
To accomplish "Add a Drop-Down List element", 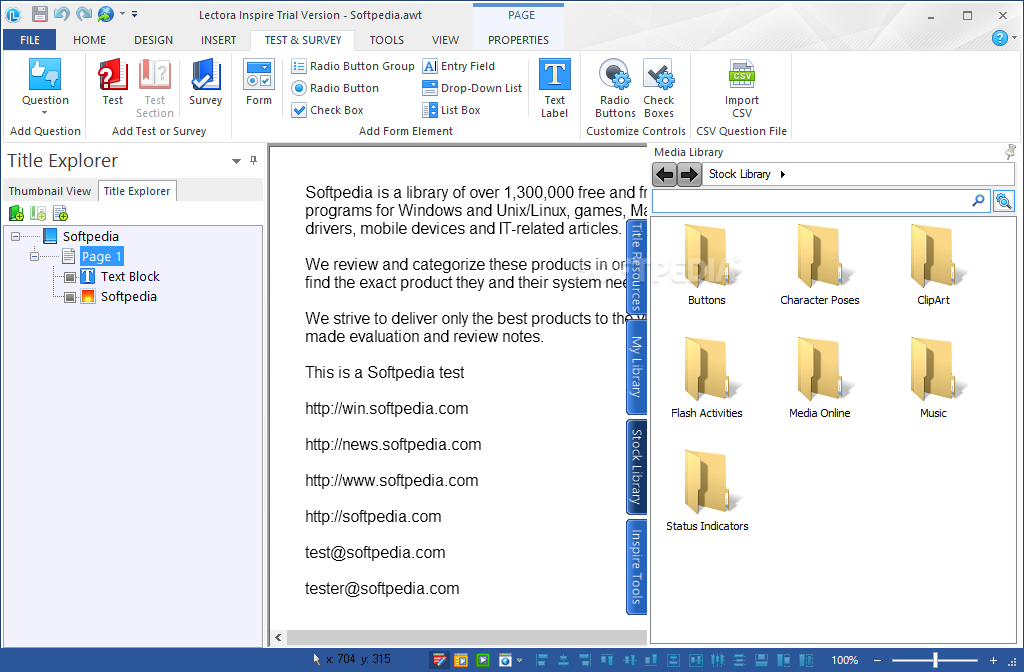I will (x=472, y=88).
